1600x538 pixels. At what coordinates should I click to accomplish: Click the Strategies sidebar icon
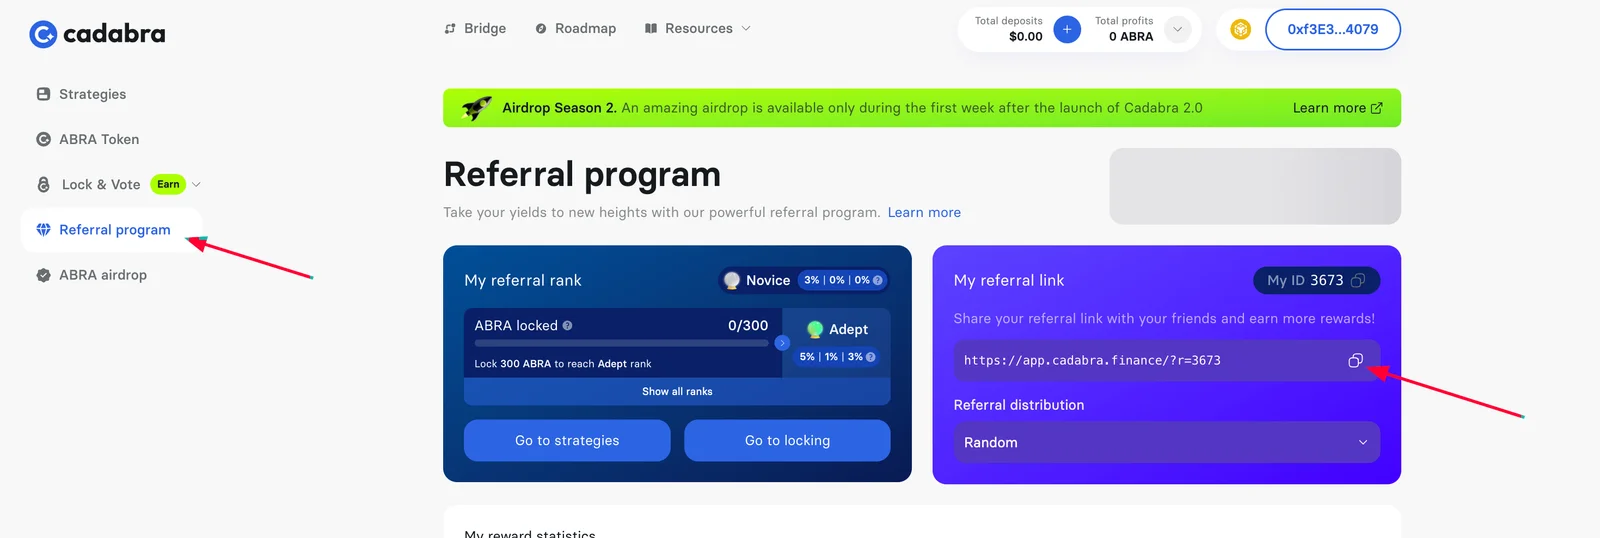tap(43, 94)
